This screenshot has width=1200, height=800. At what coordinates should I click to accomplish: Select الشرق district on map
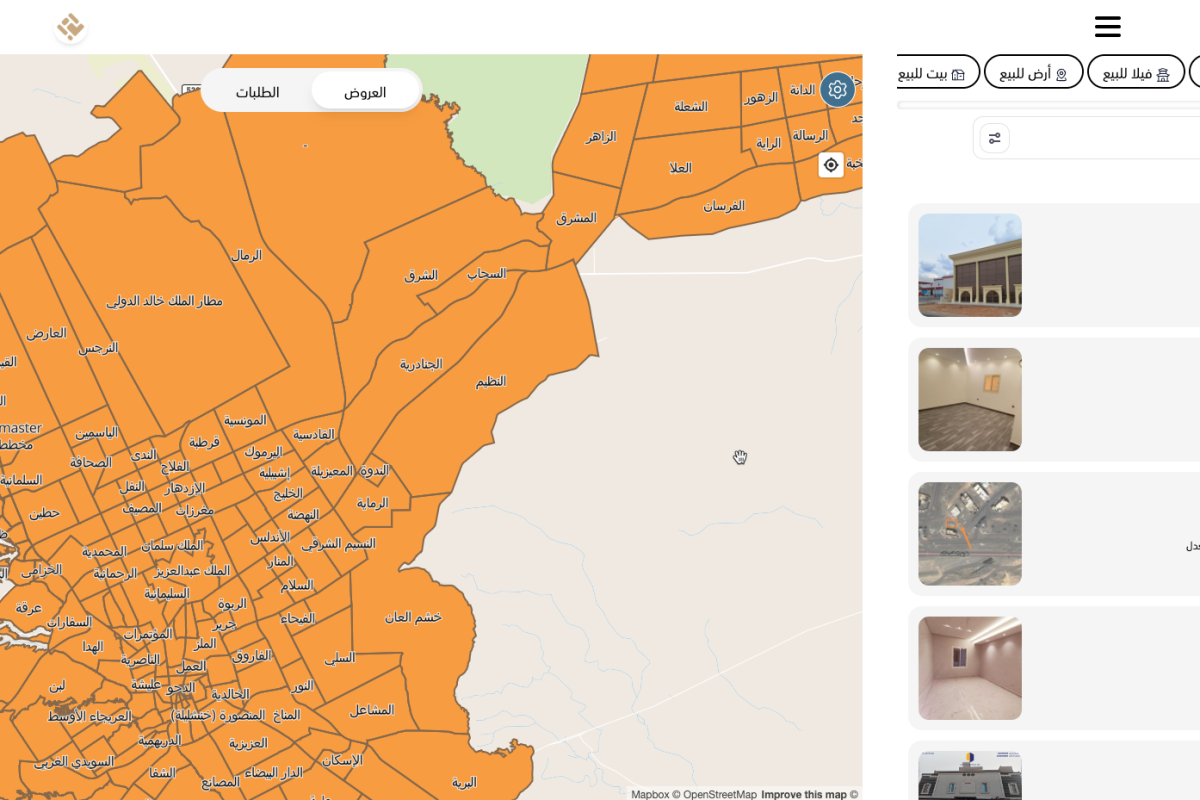click(421, 275)
